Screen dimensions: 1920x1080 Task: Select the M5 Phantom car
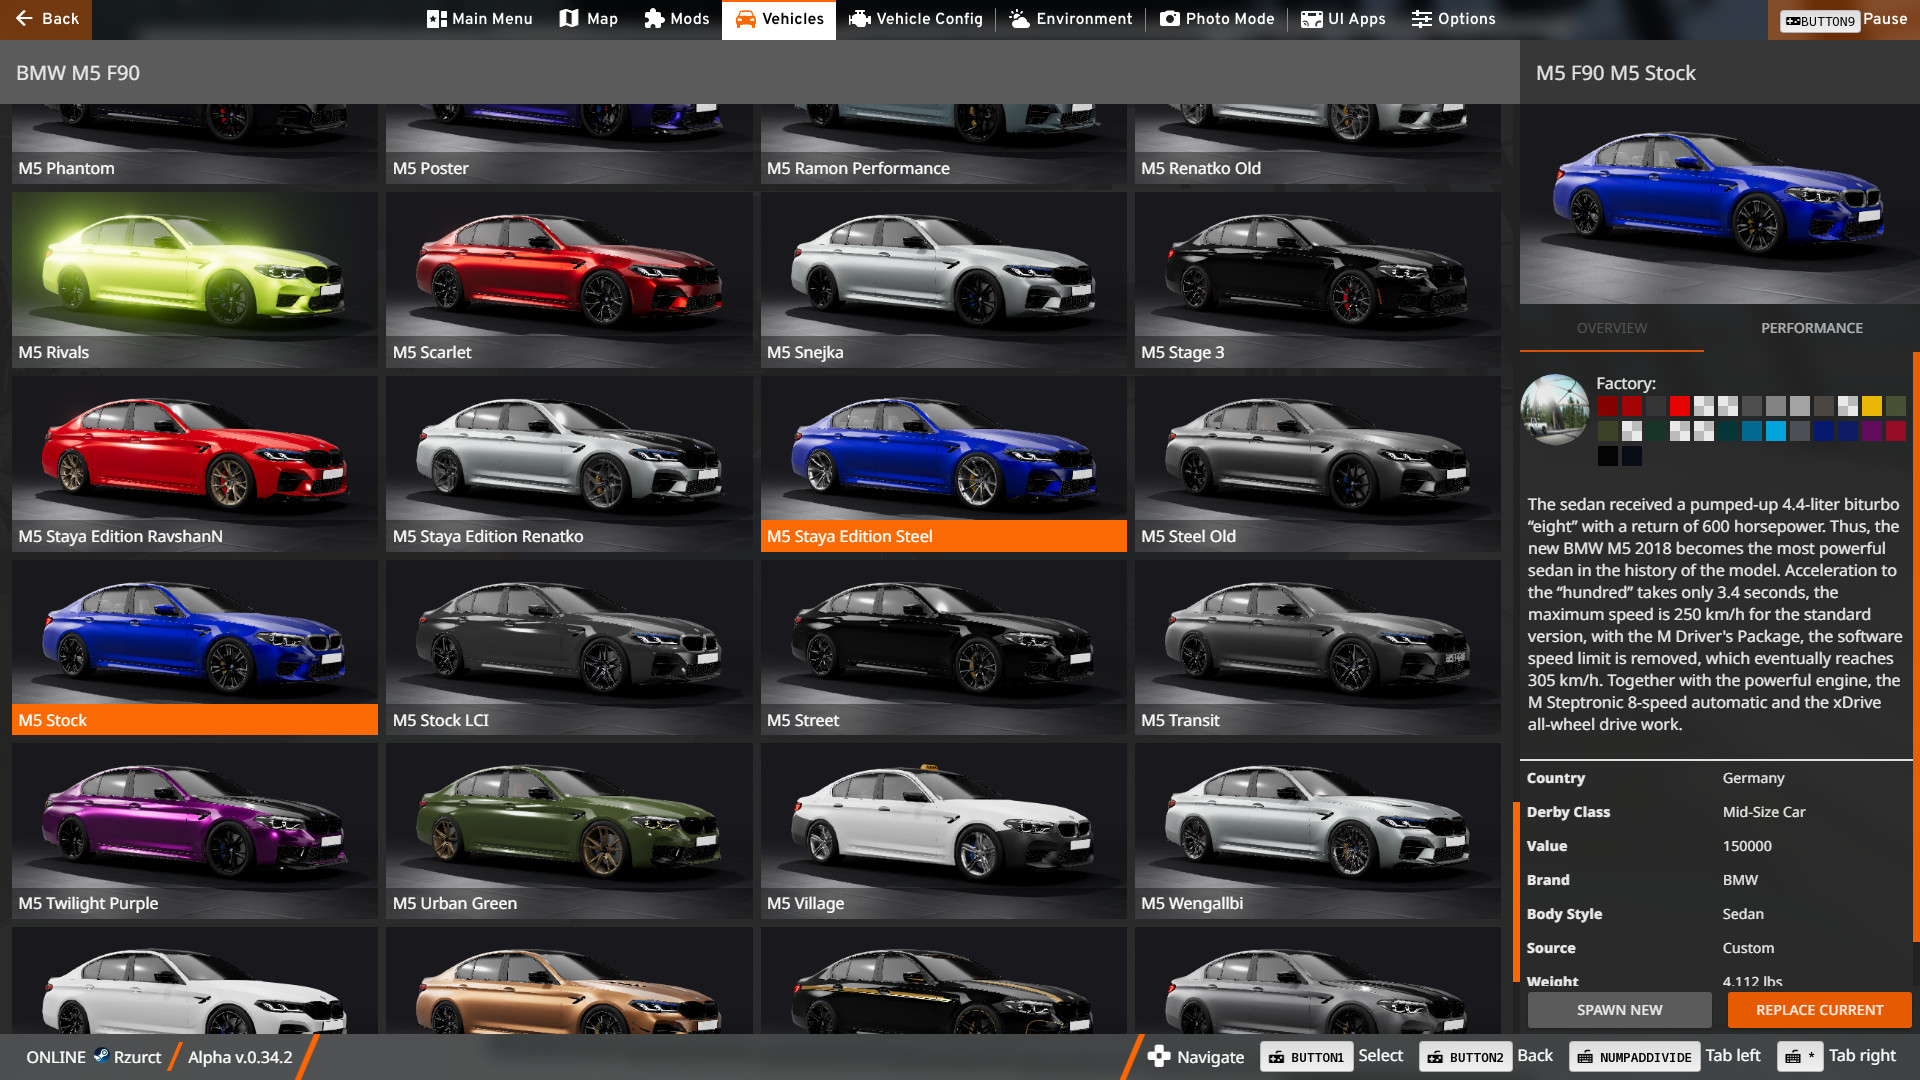click(195, 144)
